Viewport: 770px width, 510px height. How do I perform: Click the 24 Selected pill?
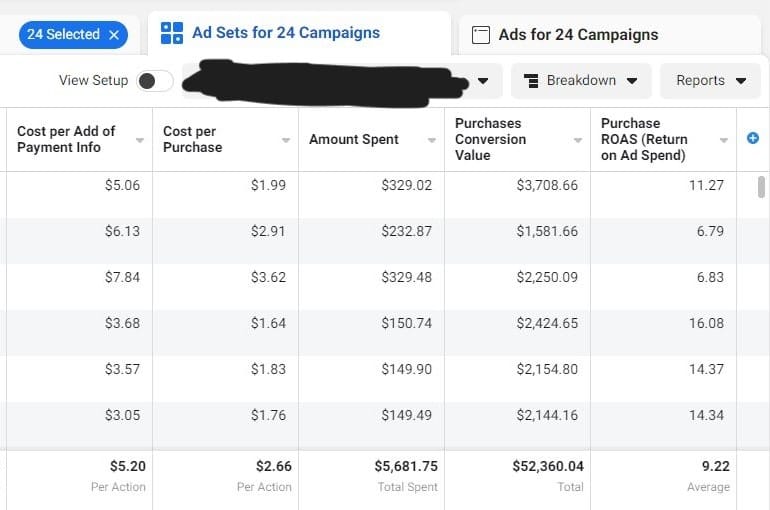click(x=62, y=35)
